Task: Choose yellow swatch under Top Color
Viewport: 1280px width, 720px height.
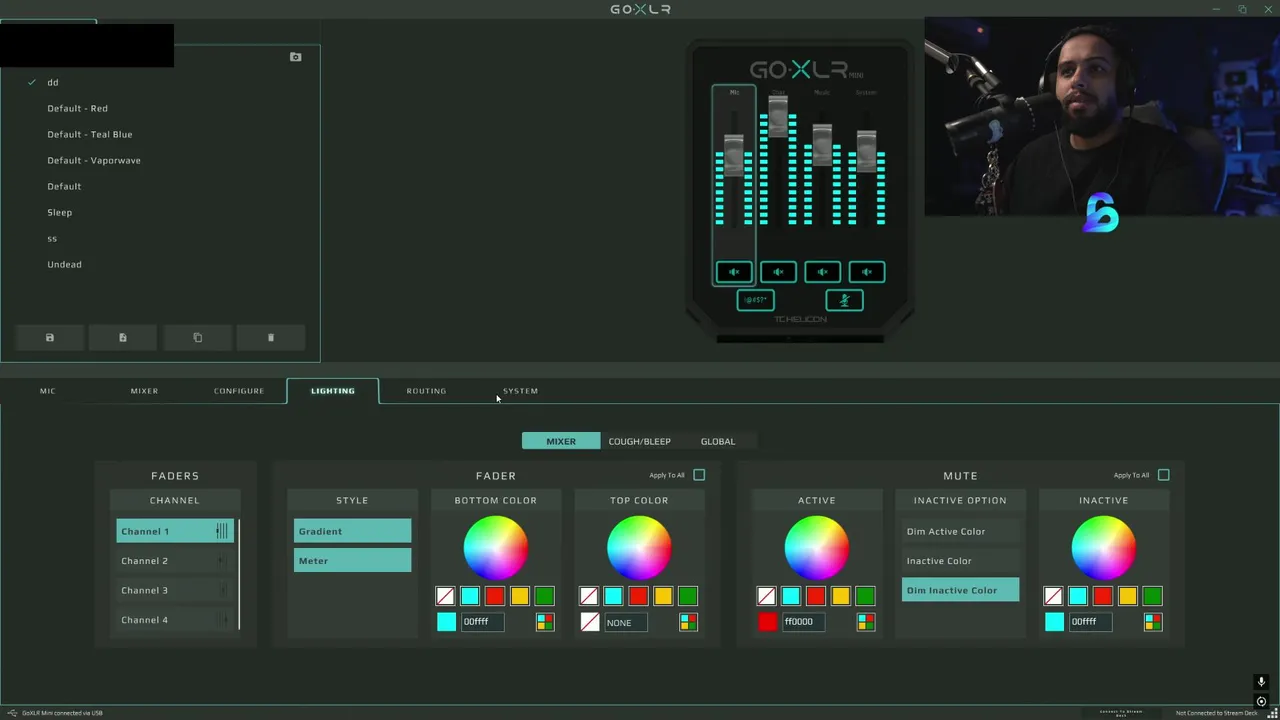Action: point(663,596)
